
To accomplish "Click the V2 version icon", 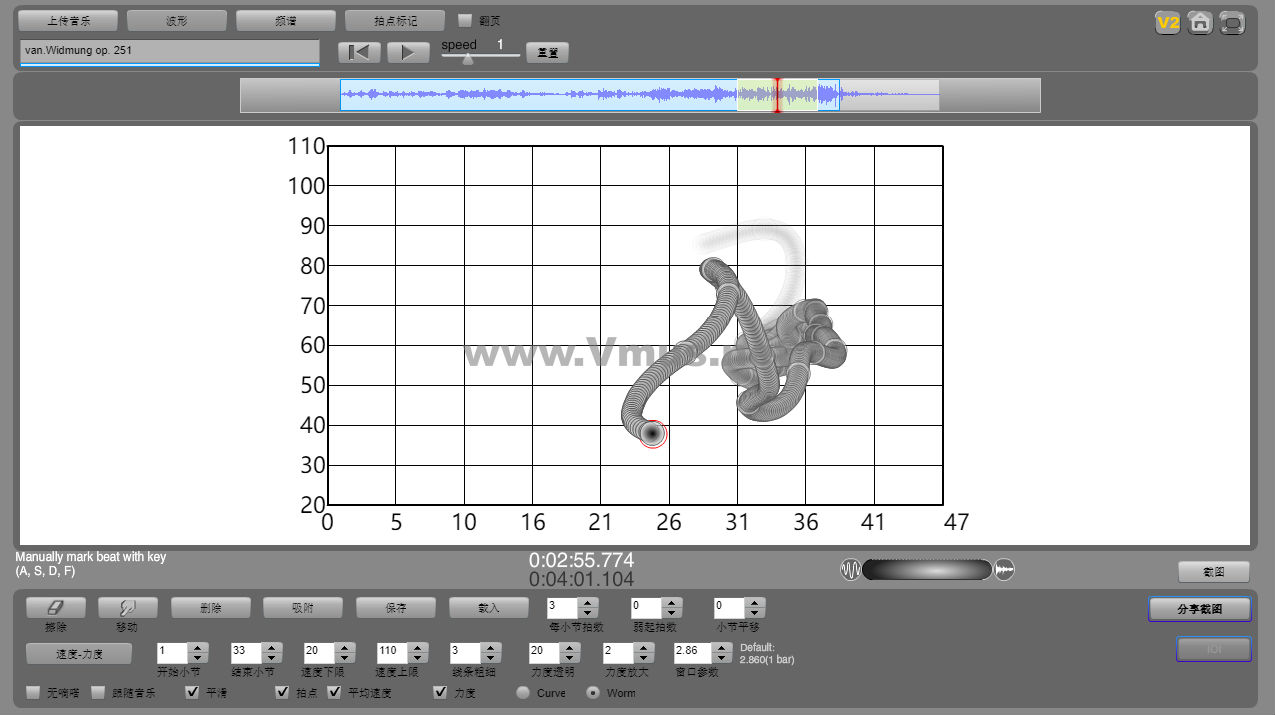I will 1167,23.
